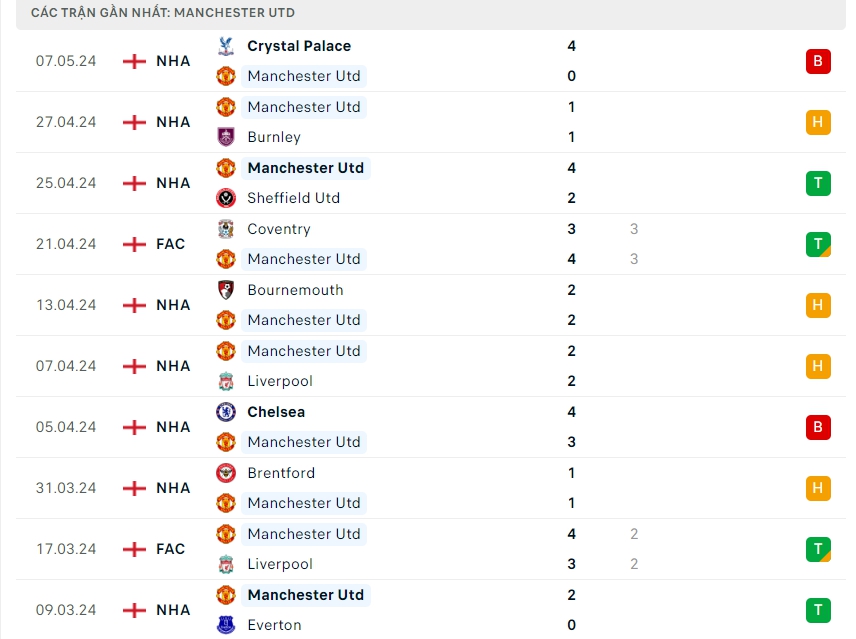Open the Coventry team link

point(279,229)
